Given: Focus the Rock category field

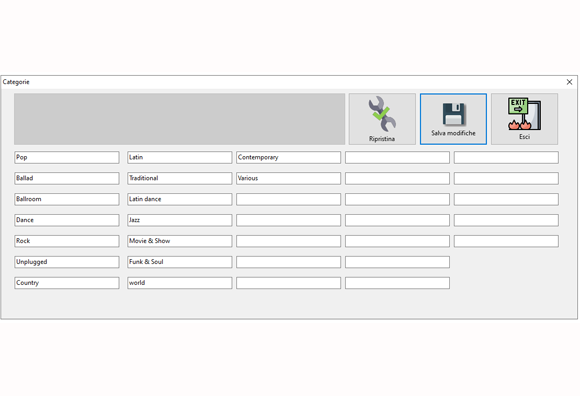Looking at the screenshot, I should (x=67, y=241).
